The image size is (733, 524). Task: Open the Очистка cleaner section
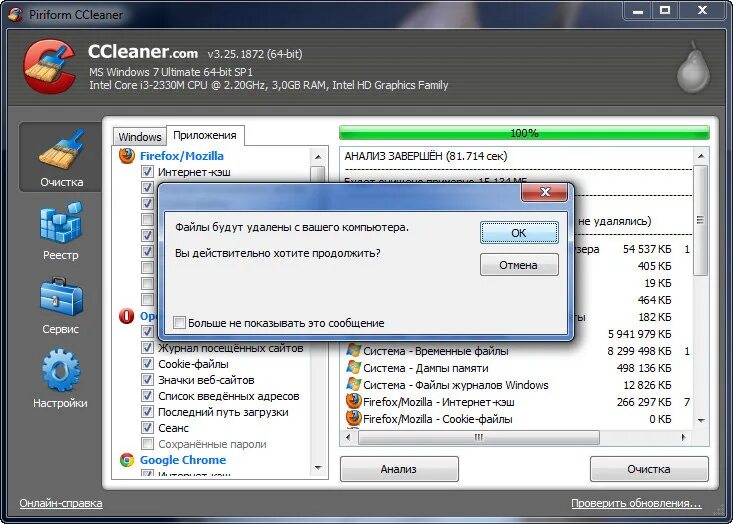(x=61, y=158)
